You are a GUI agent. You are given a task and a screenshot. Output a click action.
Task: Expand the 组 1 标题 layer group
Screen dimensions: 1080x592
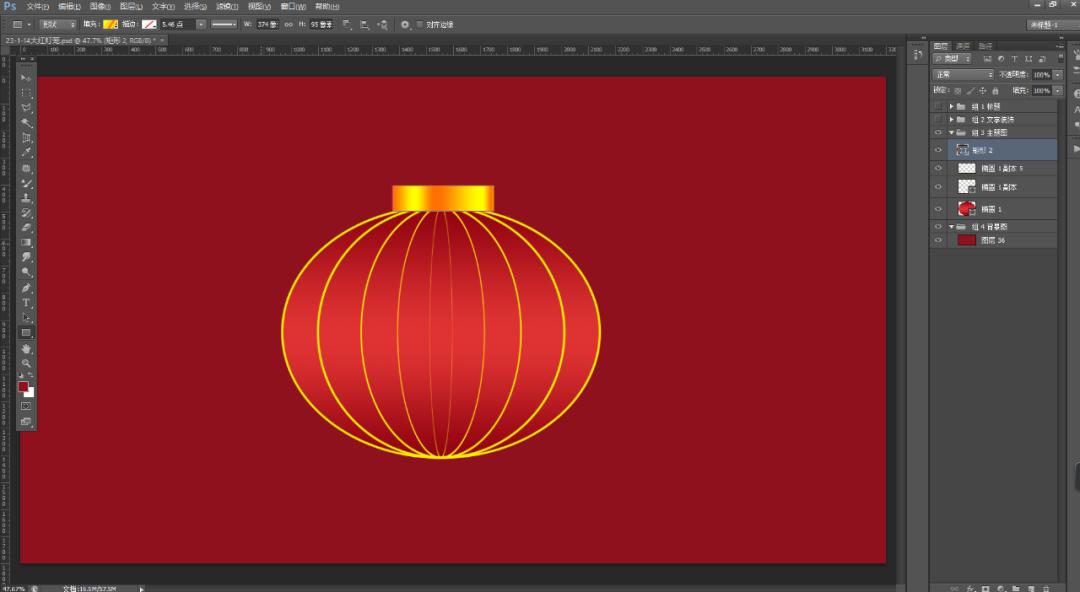point(950,104)
